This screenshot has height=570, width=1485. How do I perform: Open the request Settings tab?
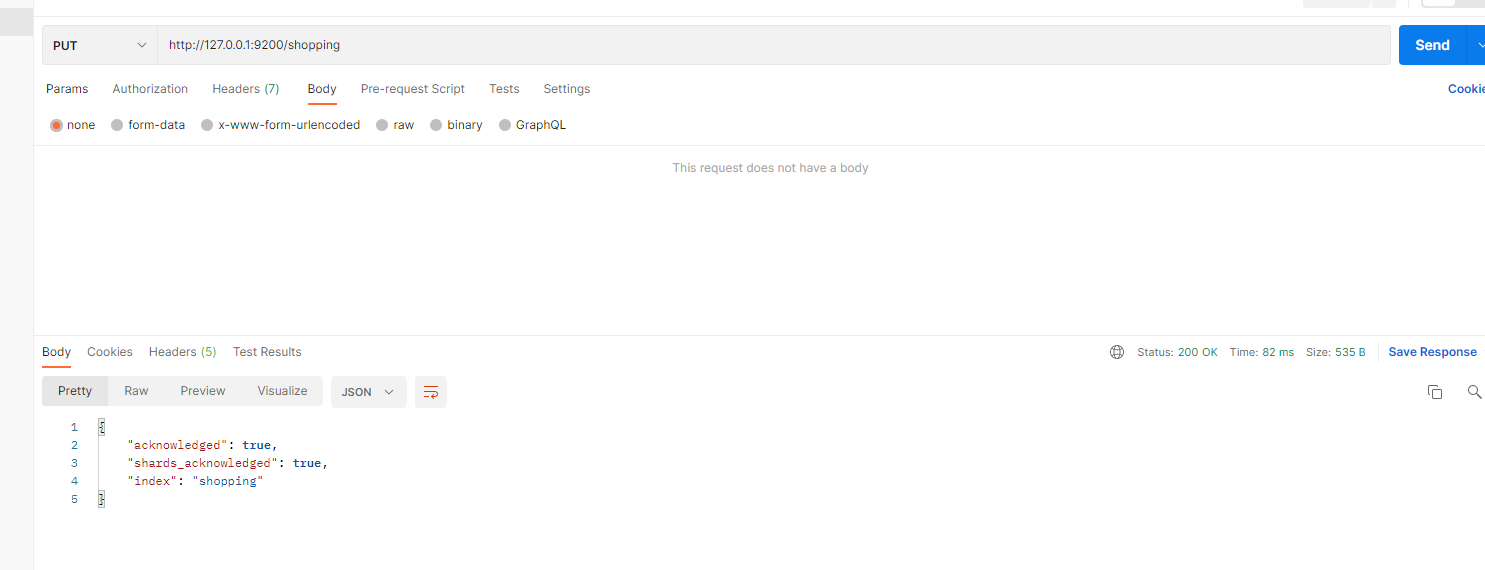[x=567, y=89]
